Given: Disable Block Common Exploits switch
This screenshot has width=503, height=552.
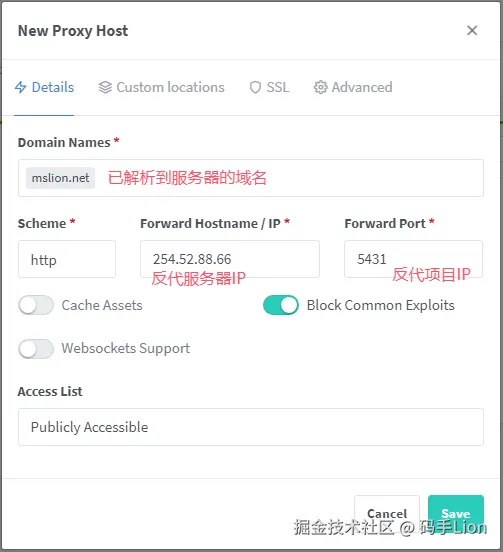Looking at the screenshot, I should tap(281, 305).
